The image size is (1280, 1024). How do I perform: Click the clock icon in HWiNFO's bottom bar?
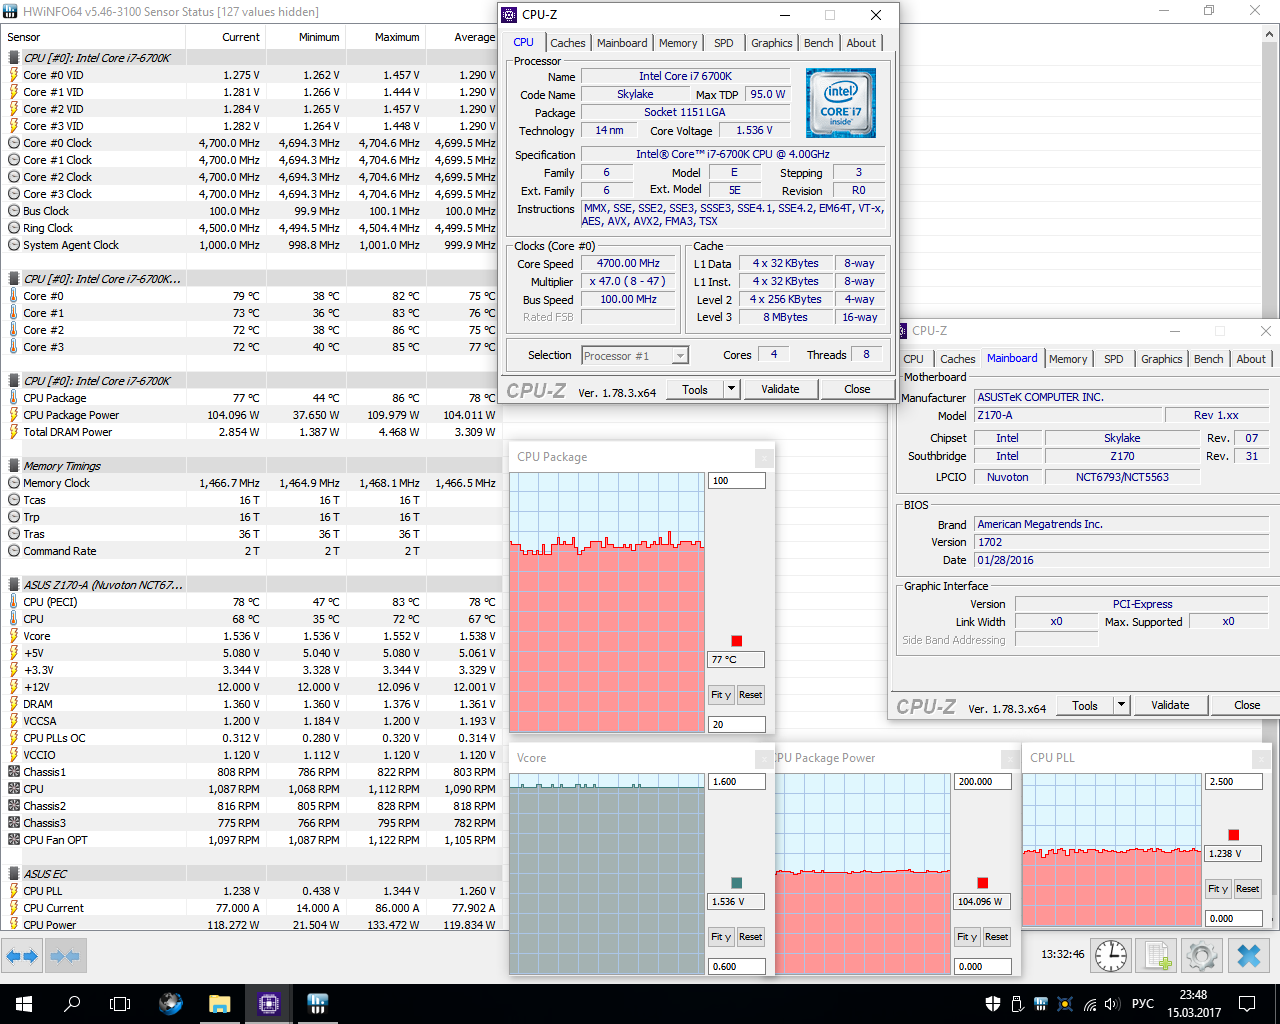click(x=1110, y=956)
